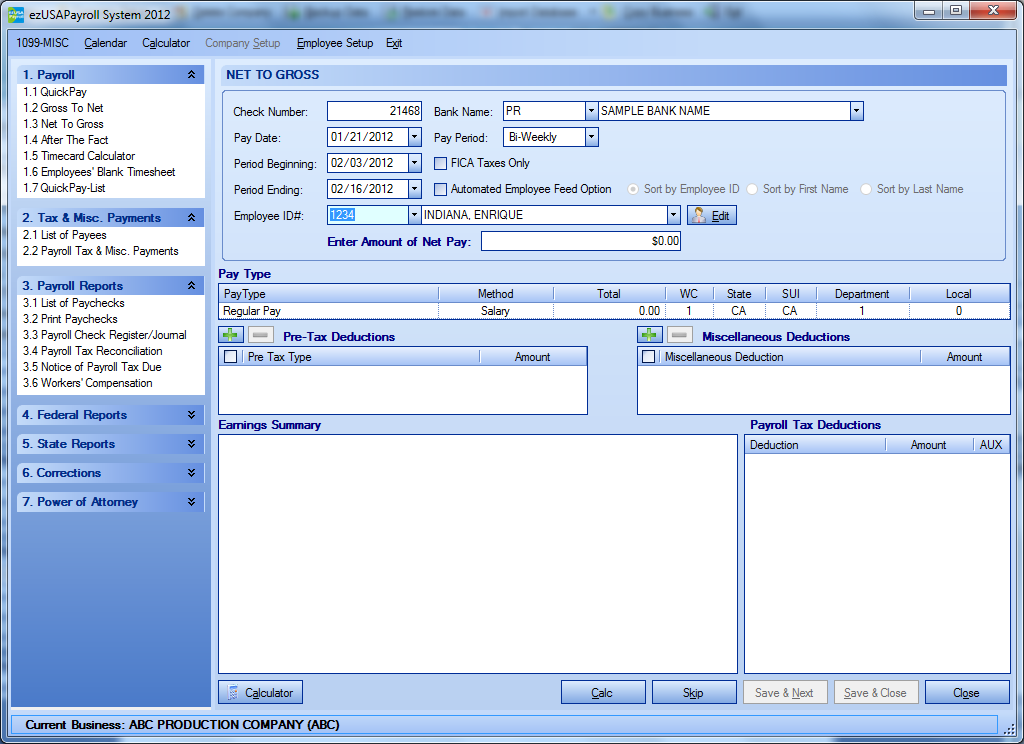Enable FICA Taxes Only checkbox
This screenshot has width=1024, height=744.
coord(441,163)
